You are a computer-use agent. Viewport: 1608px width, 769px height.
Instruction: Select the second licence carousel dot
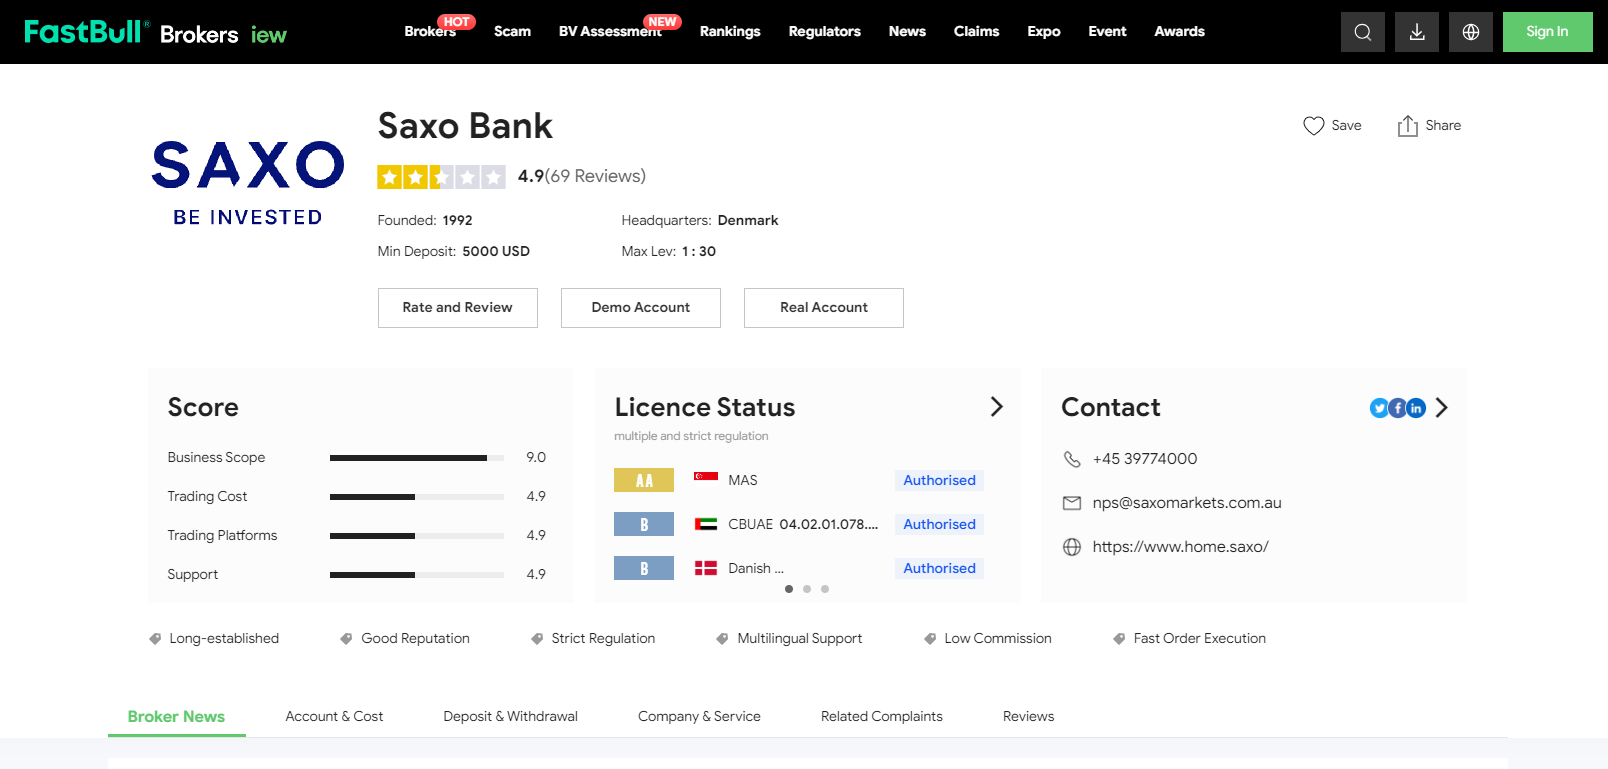pyautogui.click(x=807, y=589)
